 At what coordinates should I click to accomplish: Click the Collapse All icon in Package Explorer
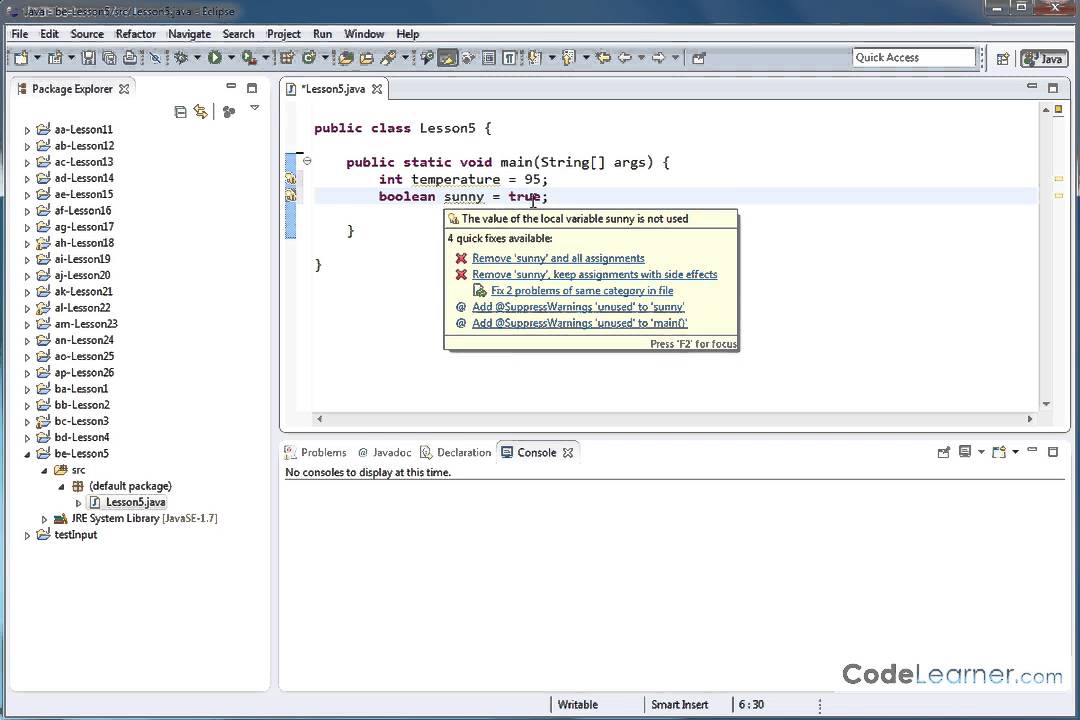[x=180, y=112]
